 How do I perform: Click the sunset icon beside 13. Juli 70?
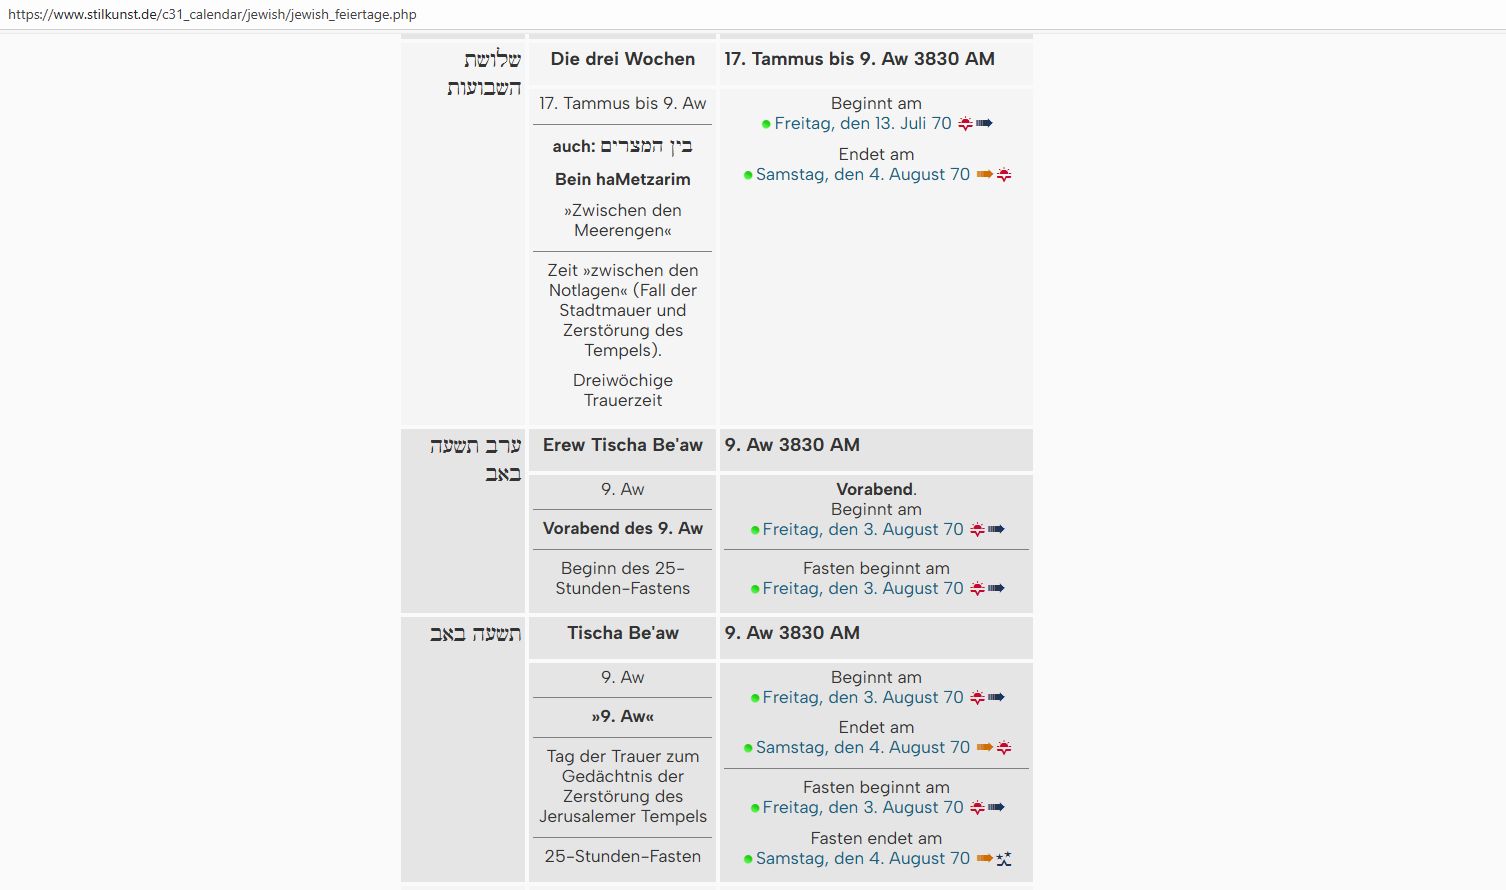[x=965, y=124]
